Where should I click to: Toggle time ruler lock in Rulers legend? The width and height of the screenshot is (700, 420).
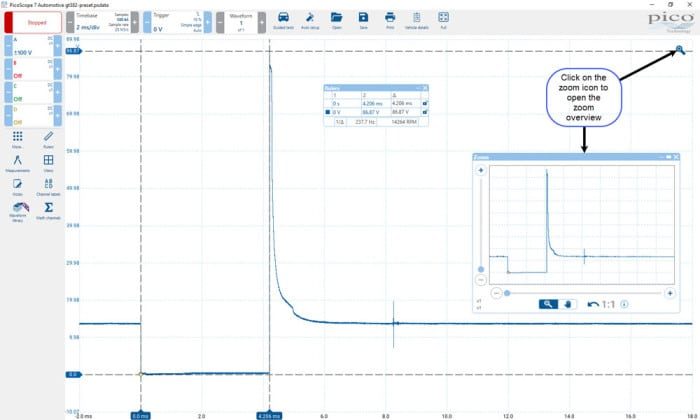coord(425,103)
